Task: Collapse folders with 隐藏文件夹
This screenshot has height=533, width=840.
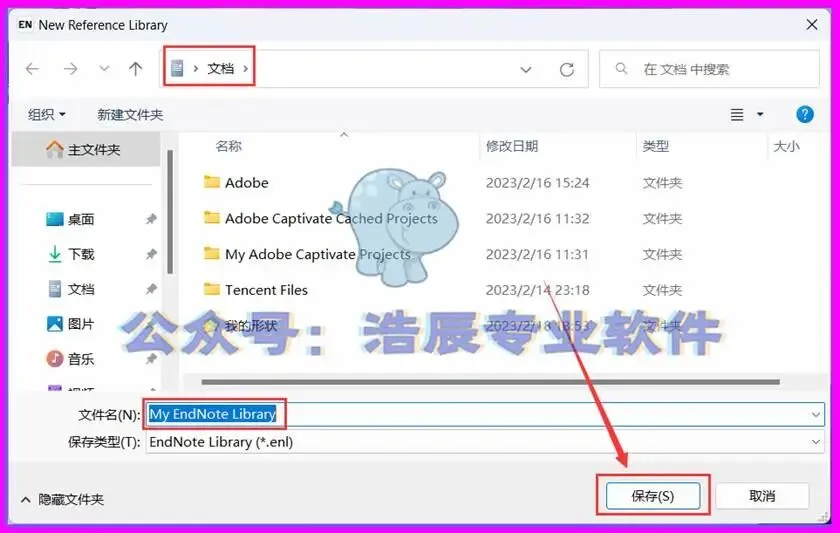Action: [62, 499]
